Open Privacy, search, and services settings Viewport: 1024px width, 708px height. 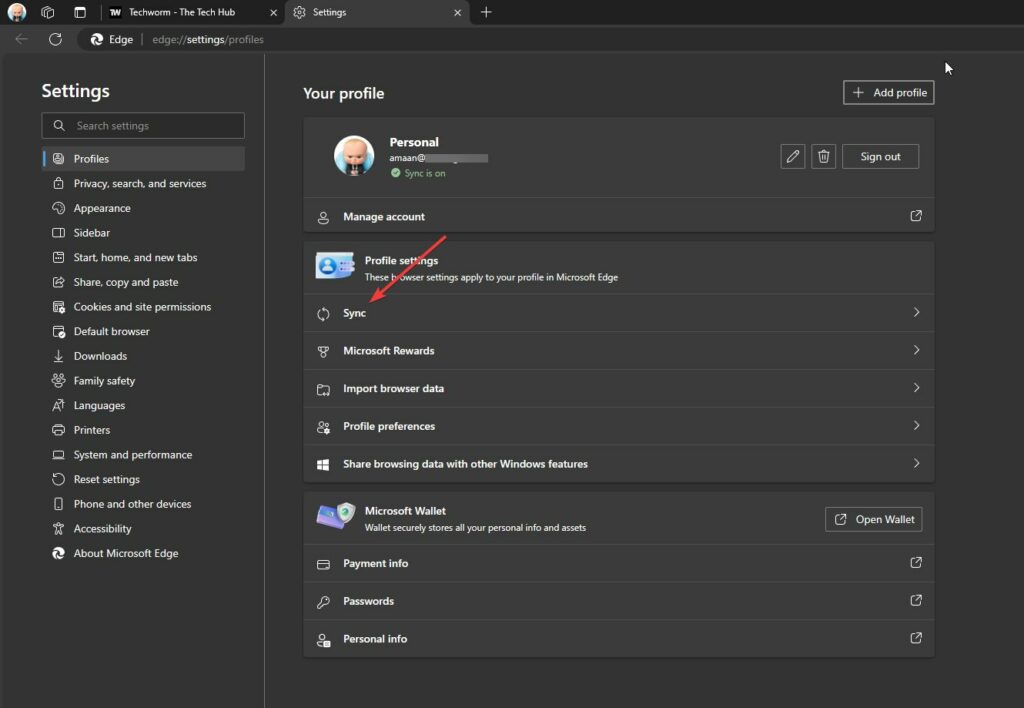[144, 184]
